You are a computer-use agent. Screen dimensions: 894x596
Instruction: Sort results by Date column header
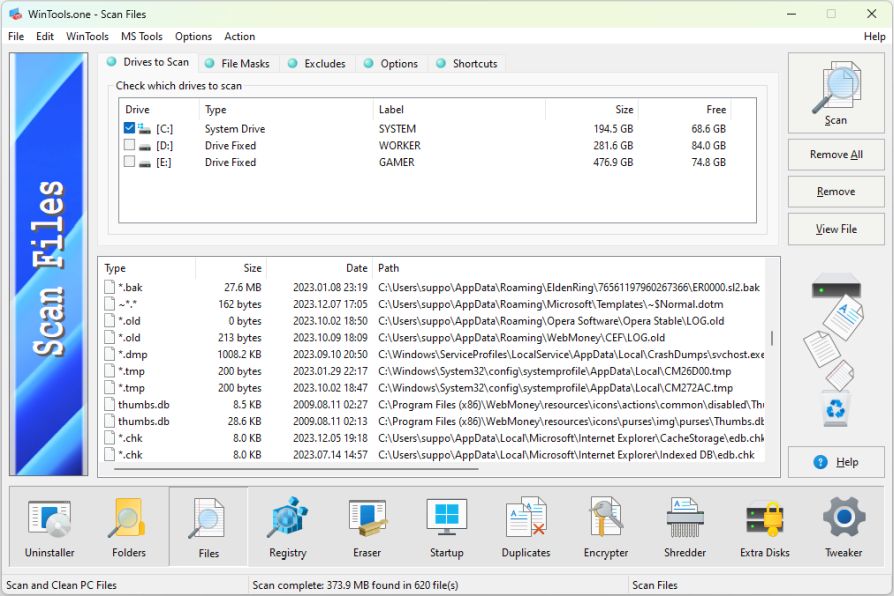point(319,268)
